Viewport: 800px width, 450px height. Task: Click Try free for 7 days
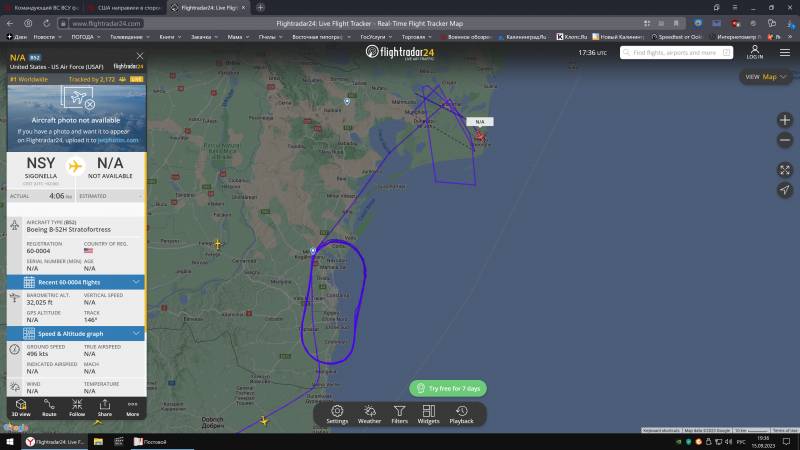[448, 388]
